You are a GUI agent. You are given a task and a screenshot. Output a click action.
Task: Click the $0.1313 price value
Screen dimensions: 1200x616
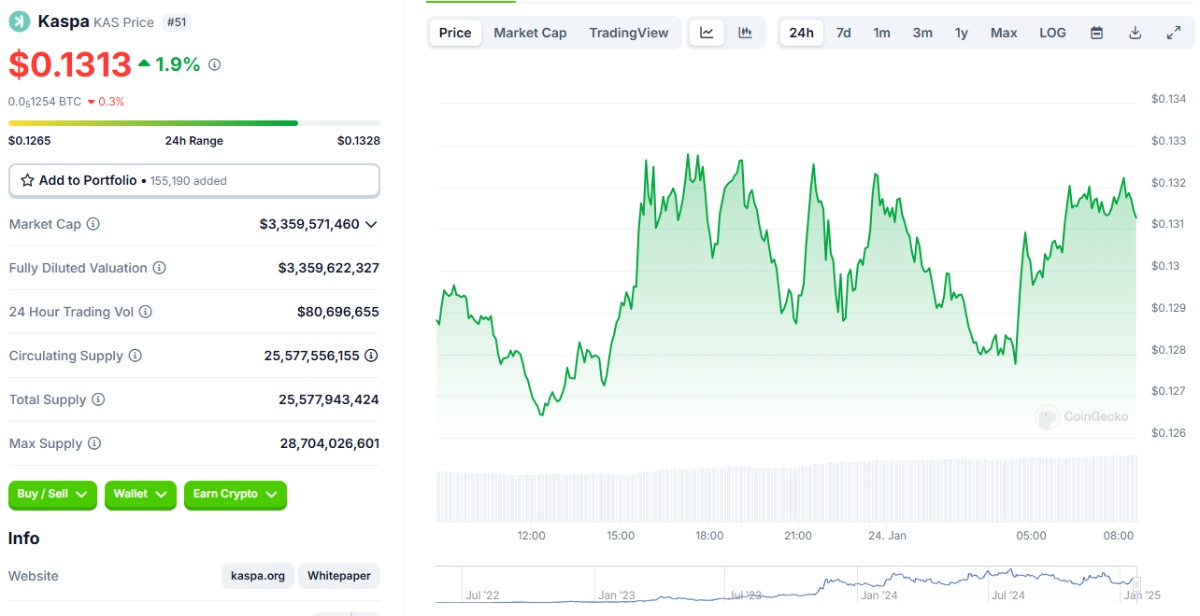pyautogui.click(x=70, y=64)
